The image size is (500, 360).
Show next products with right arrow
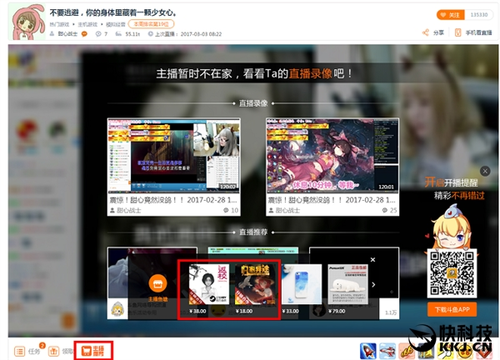tap(373, 284)
